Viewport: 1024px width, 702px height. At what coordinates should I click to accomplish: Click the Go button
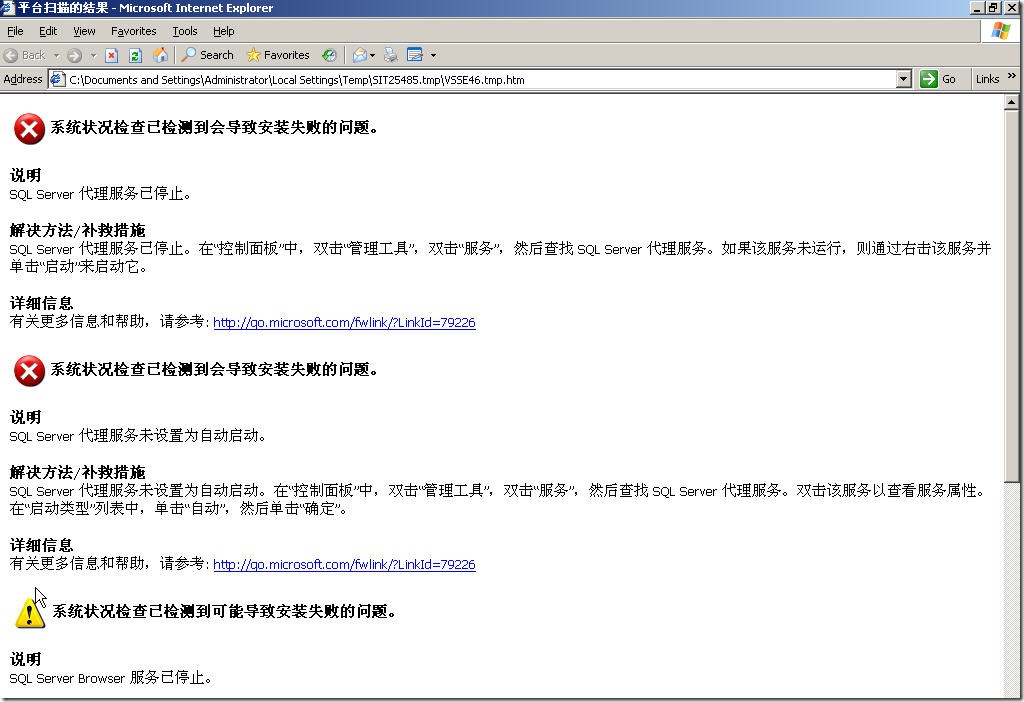[x=938, y=80]
